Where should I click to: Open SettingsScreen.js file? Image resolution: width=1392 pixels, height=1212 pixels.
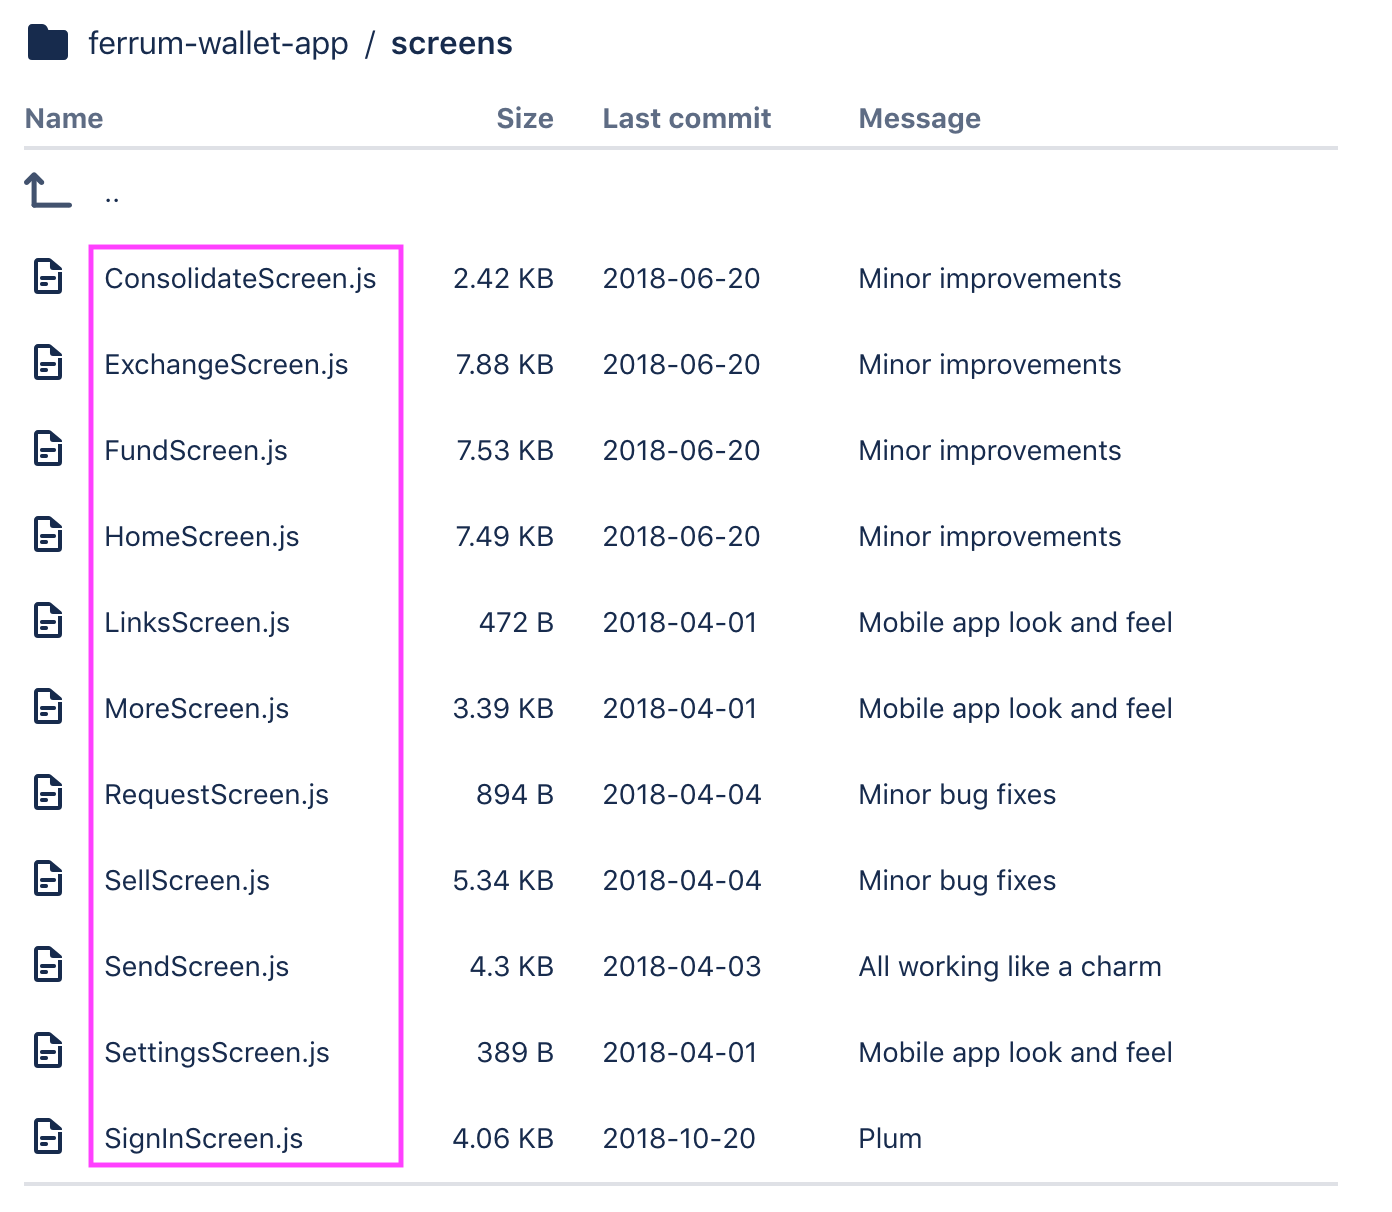[x=217, y=1053]
